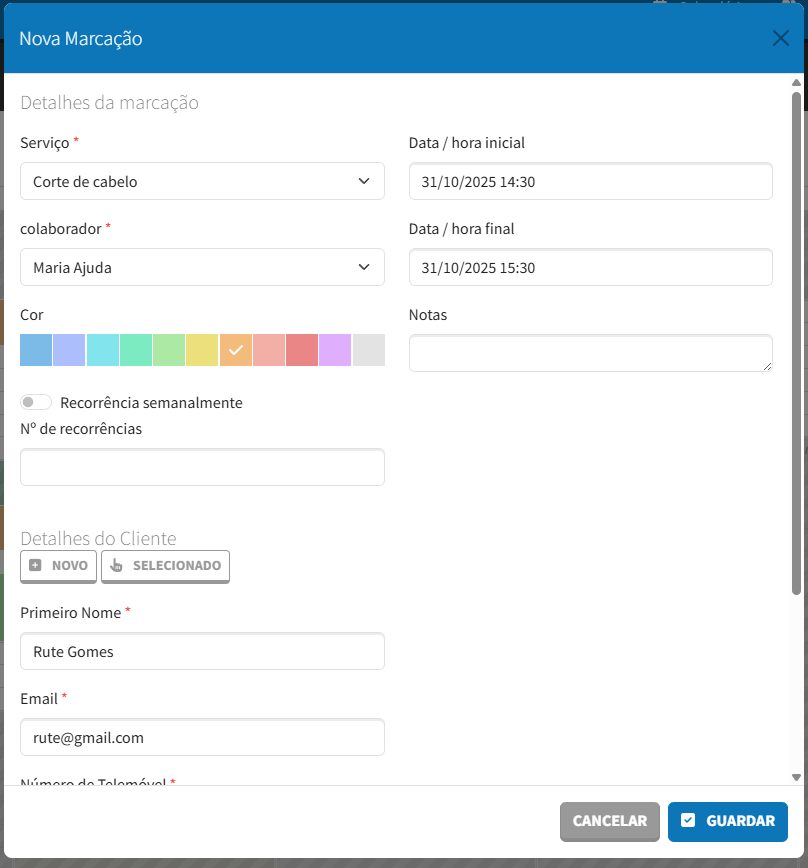Click the Nº de recorrências input

tap(202, 467)
